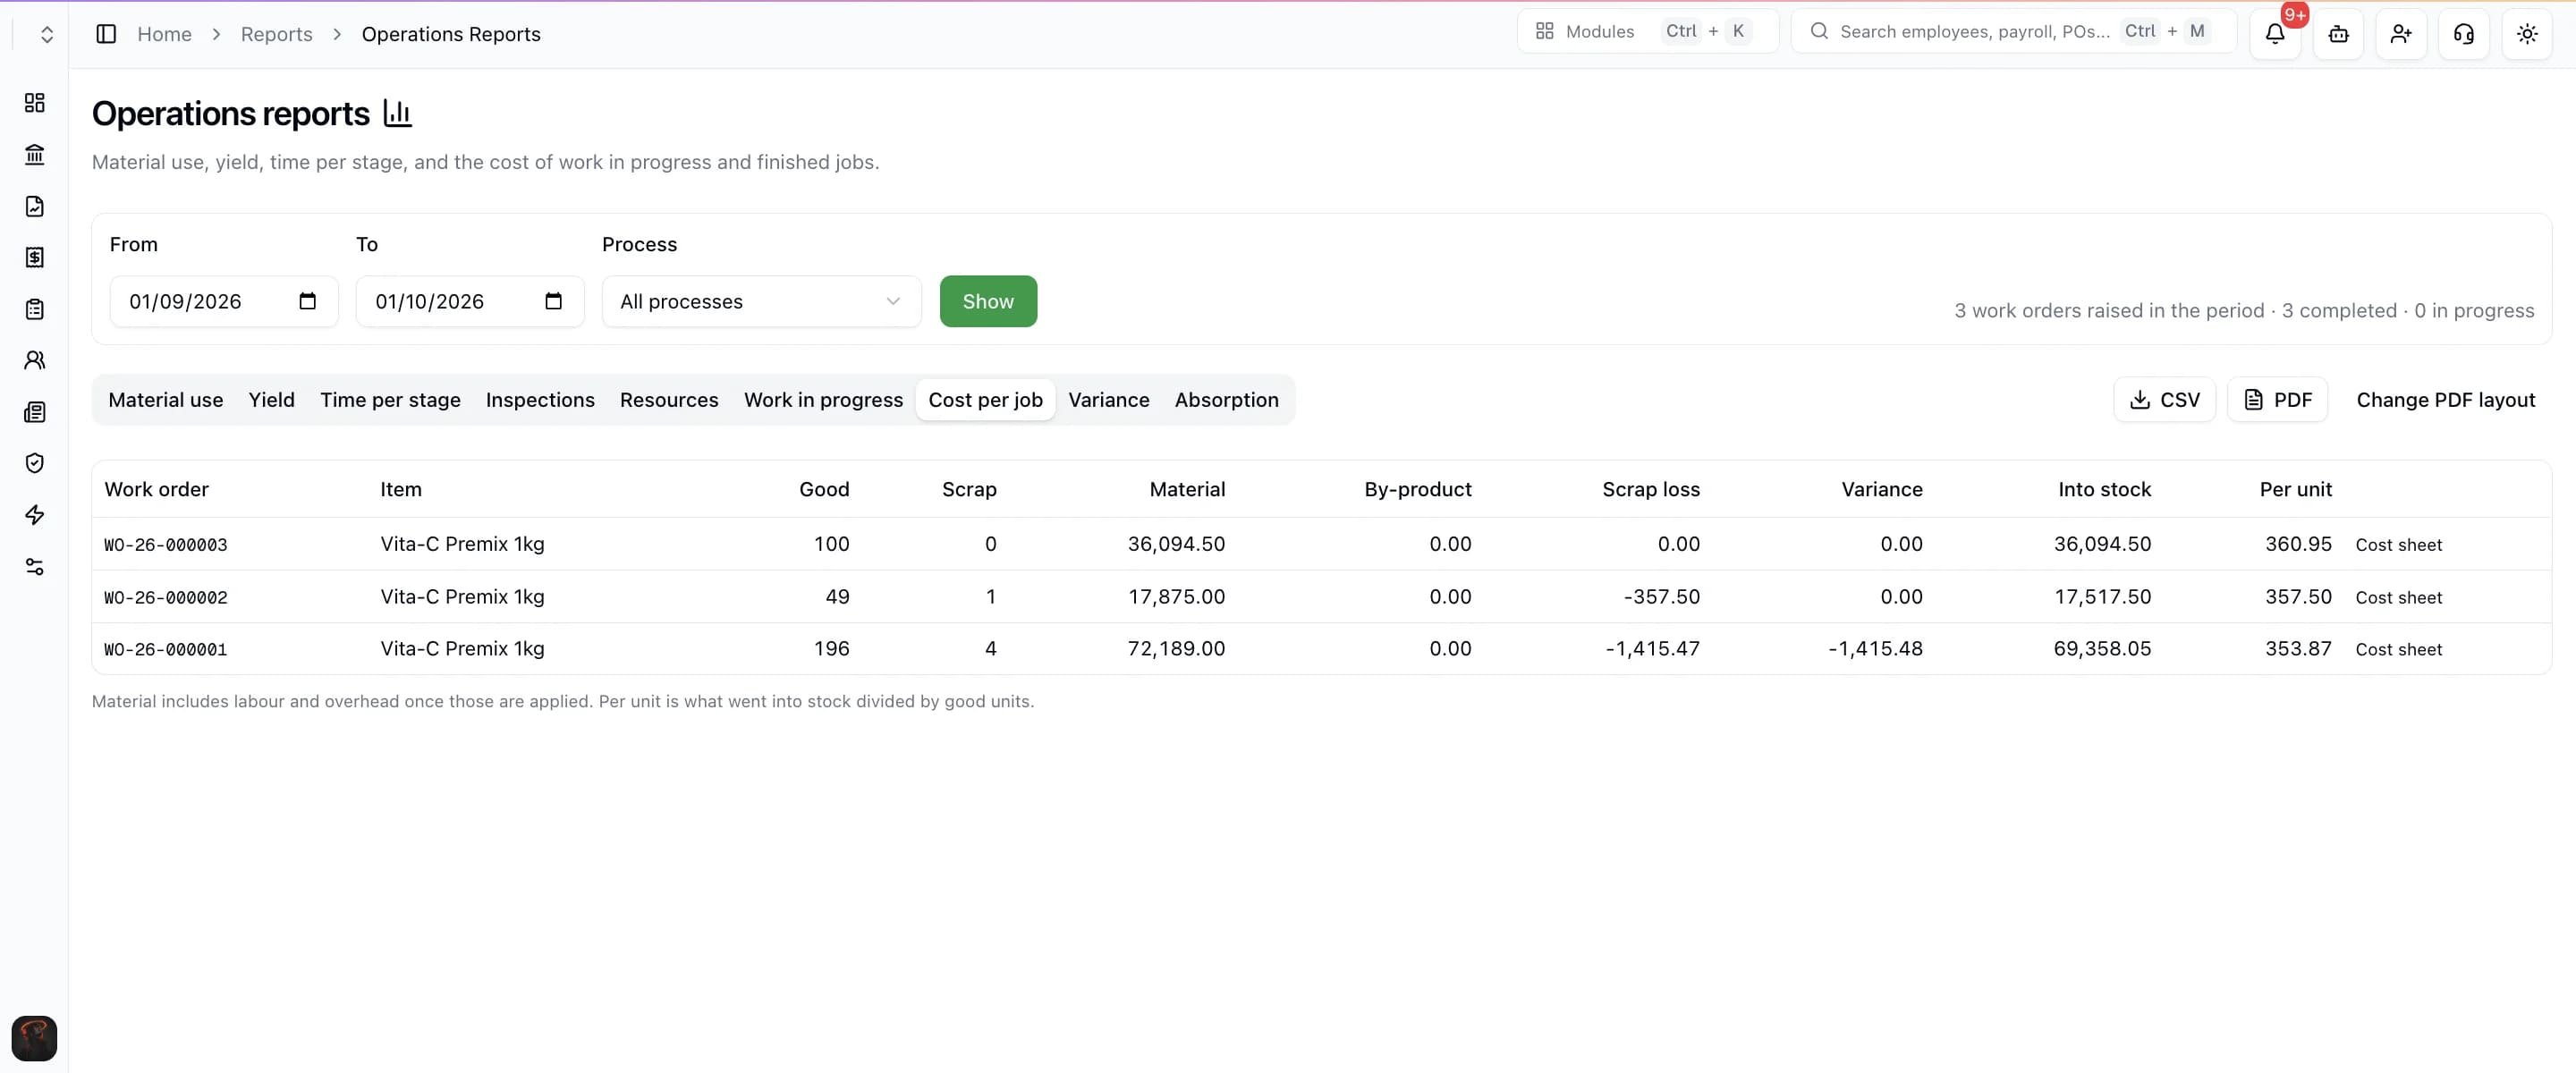Switch to the Time per stage tab

[x=390, y=400]
